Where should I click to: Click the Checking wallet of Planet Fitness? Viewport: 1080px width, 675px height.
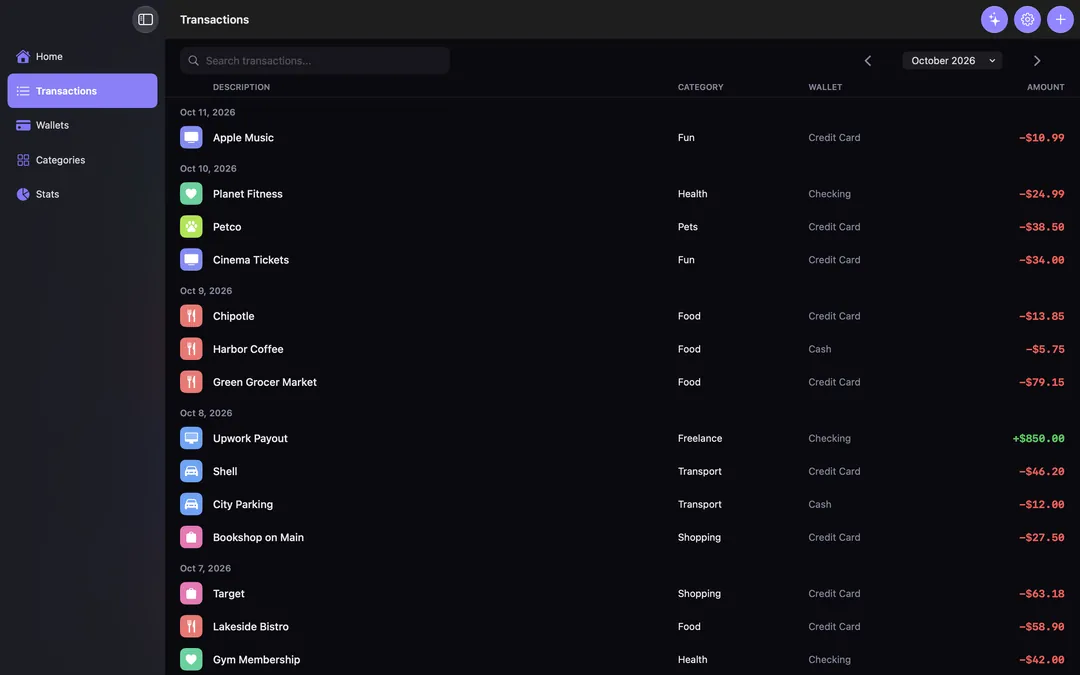coord(829,194)
